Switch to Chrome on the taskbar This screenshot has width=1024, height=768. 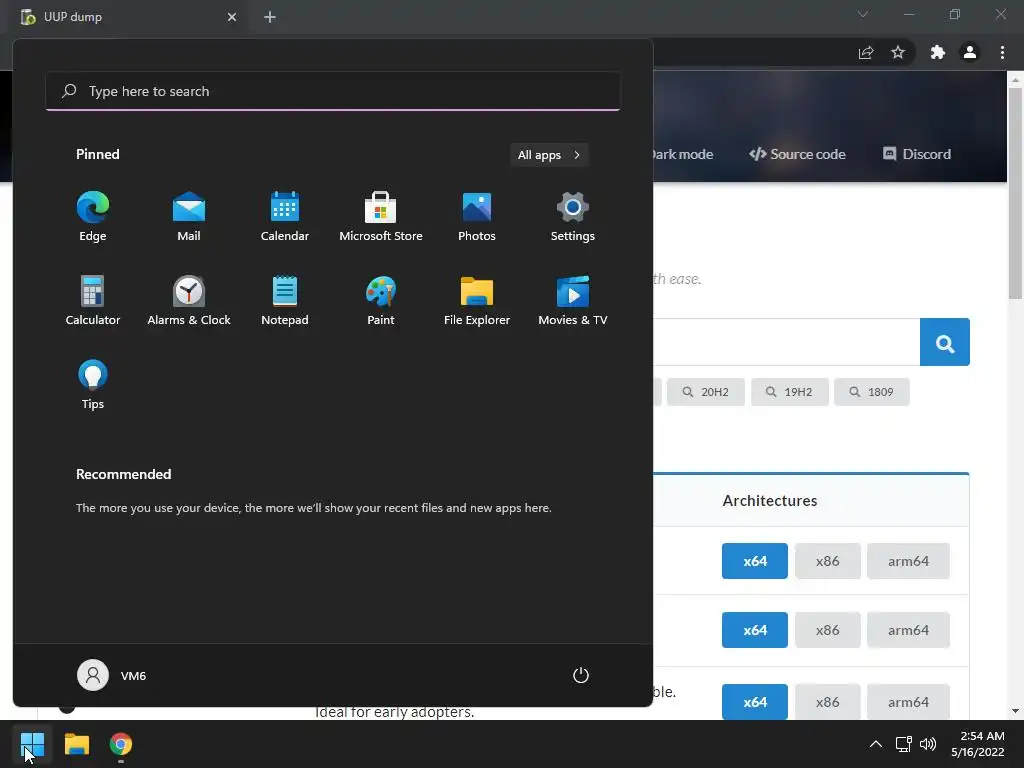[121, 744]
